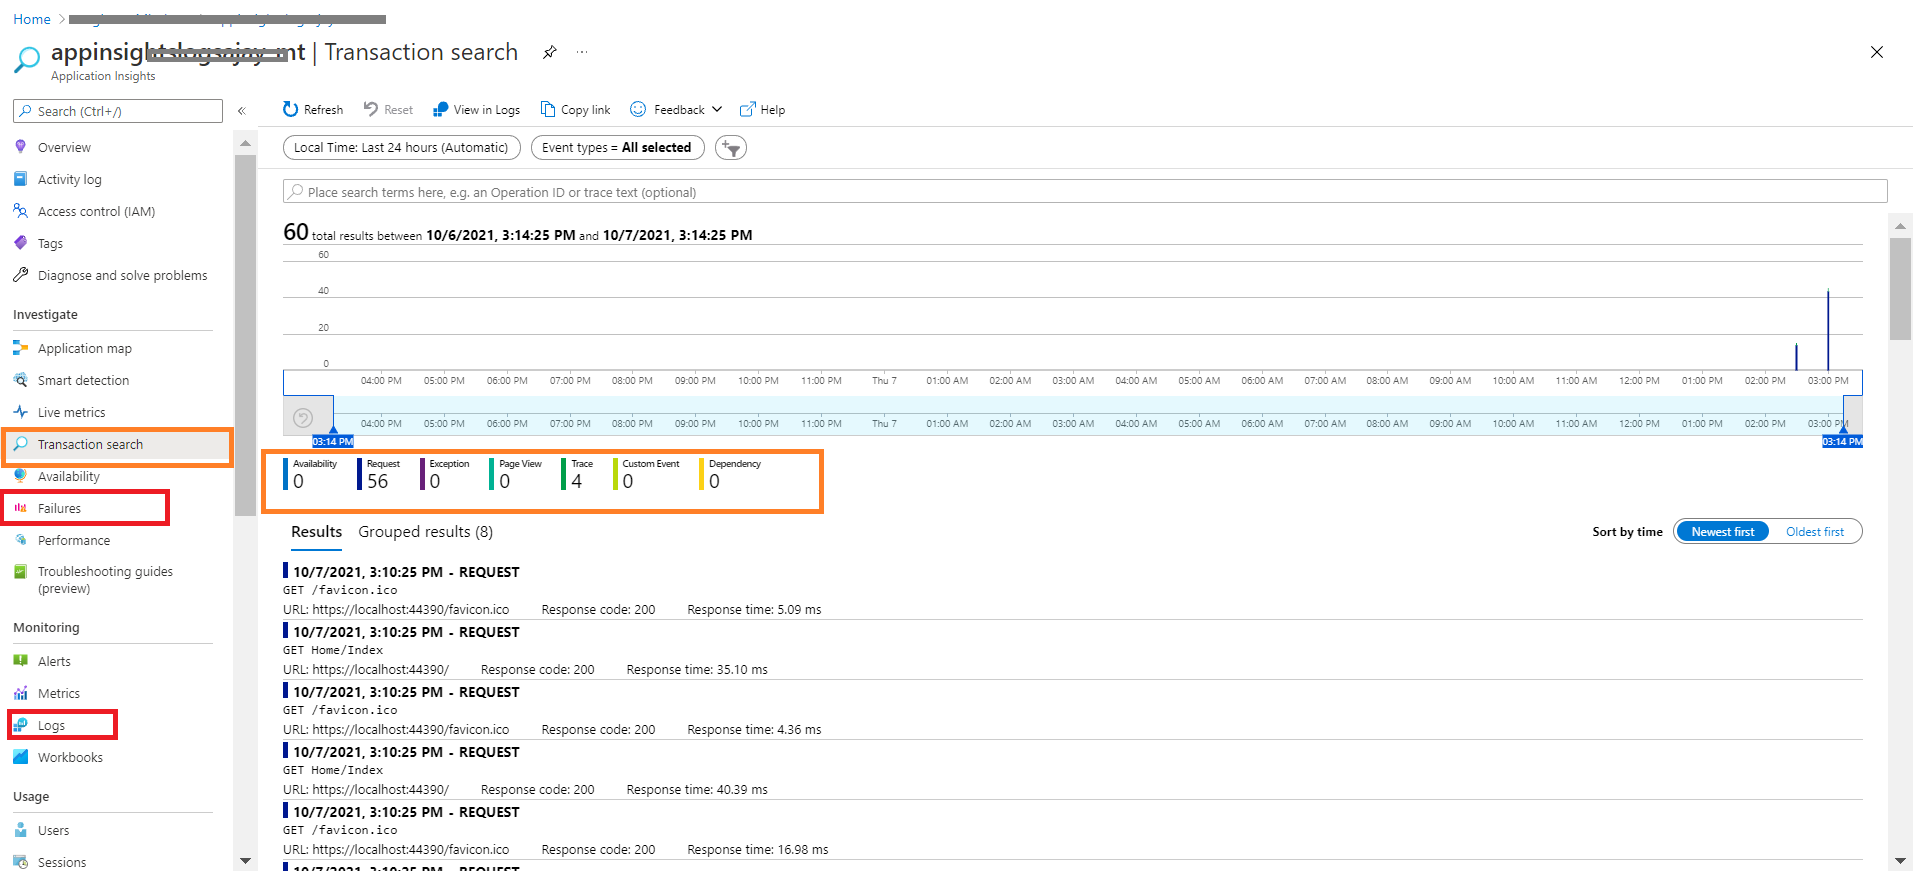The width and height of the screenshot is (1913, 871).
Task: Open the GET Home/Index request with 40.39 ms
Action: 1072,770
